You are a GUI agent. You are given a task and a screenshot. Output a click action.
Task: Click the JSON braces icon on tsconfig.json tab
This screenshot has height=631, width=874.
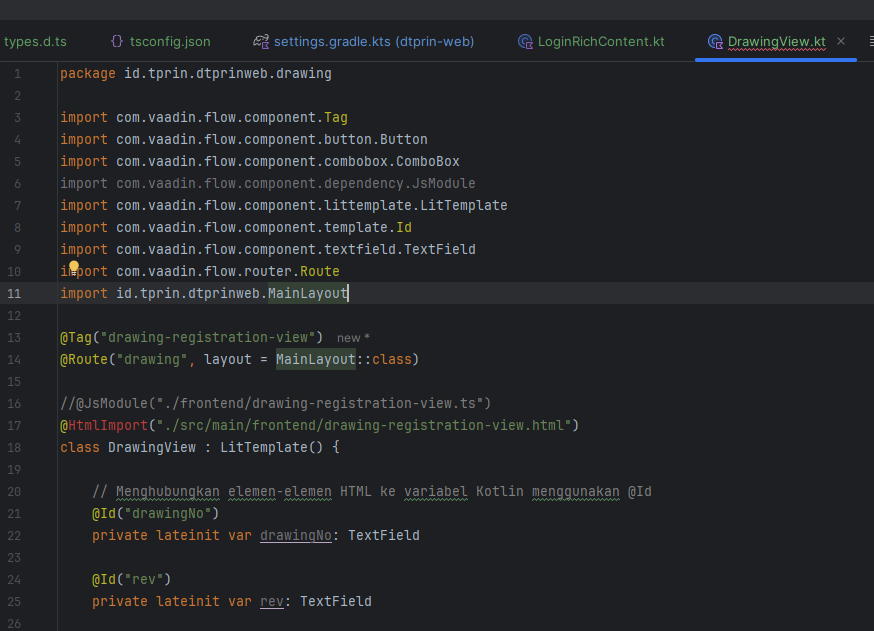coord(117,42)
